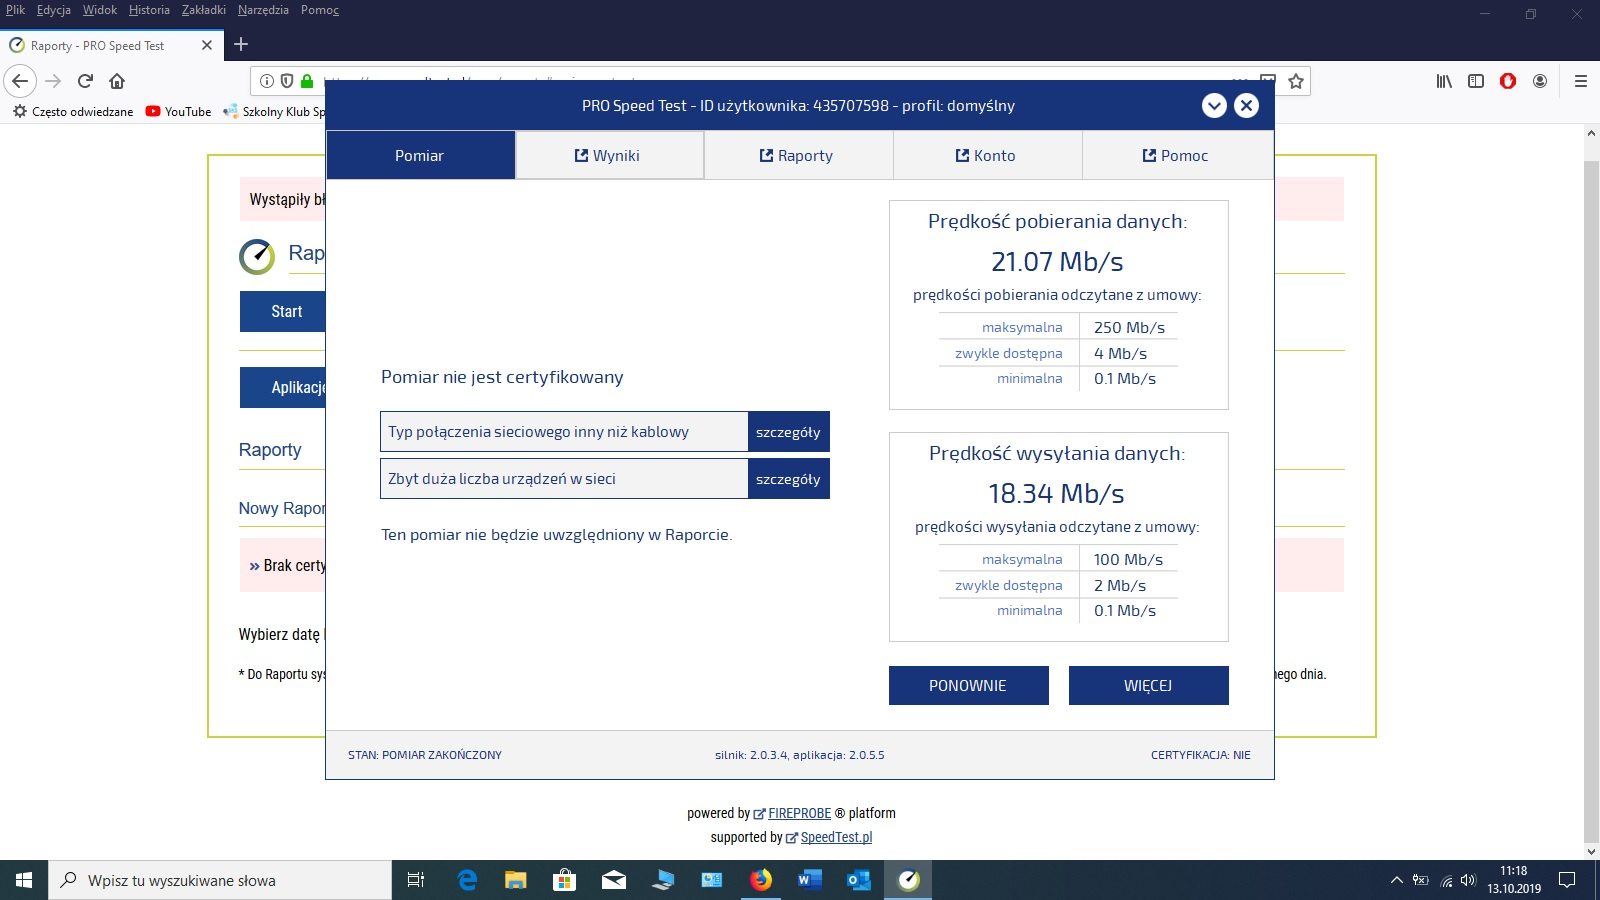Switch to the Pomiar tab
This screenshot has height=900, width=1600.
[420, 155]
